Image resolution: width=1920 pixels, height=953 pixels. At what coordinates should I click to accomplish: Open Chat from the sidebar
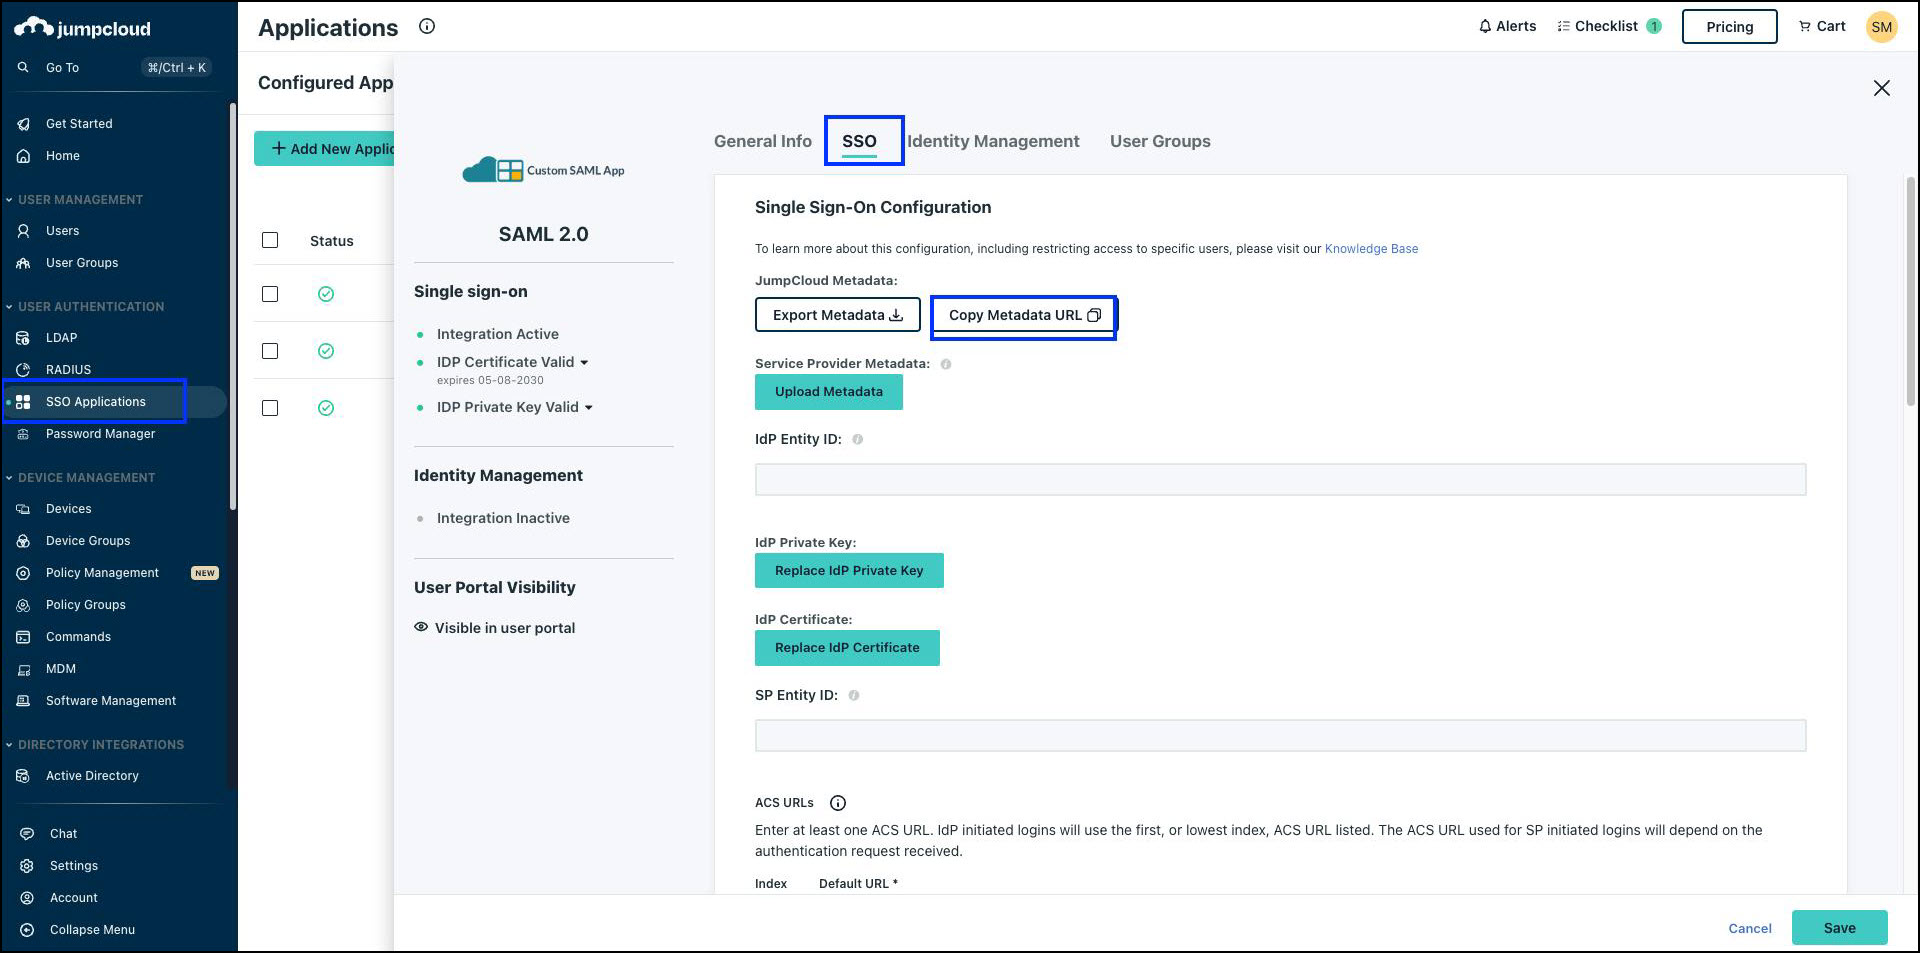point(63,834)
